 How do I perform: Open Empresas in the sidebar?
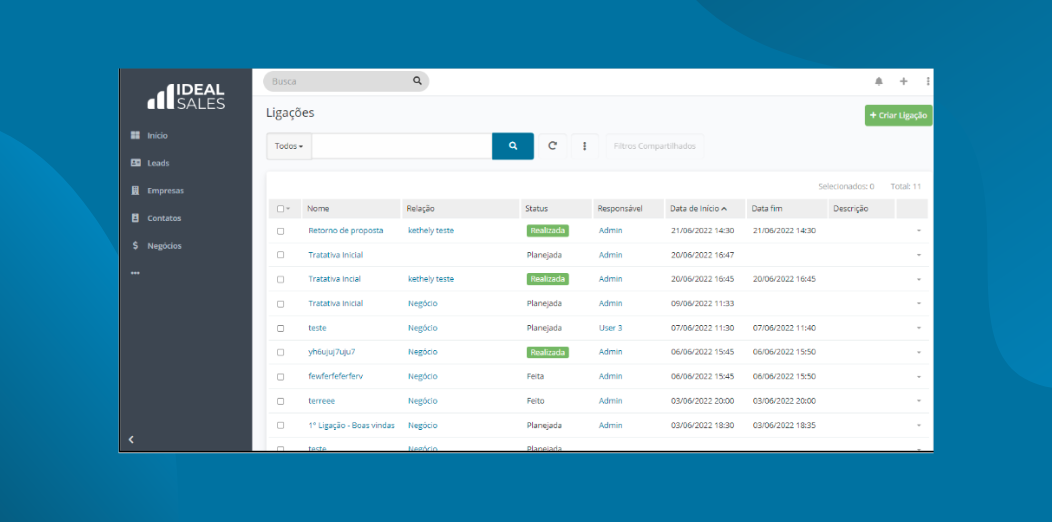(165, 191)
